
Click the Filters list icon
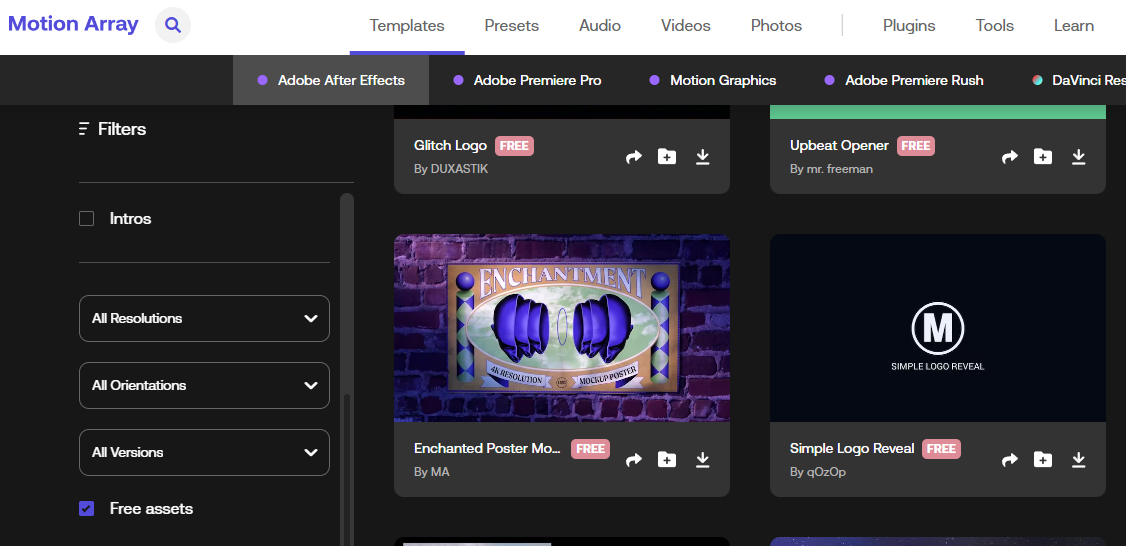[83, 129]
